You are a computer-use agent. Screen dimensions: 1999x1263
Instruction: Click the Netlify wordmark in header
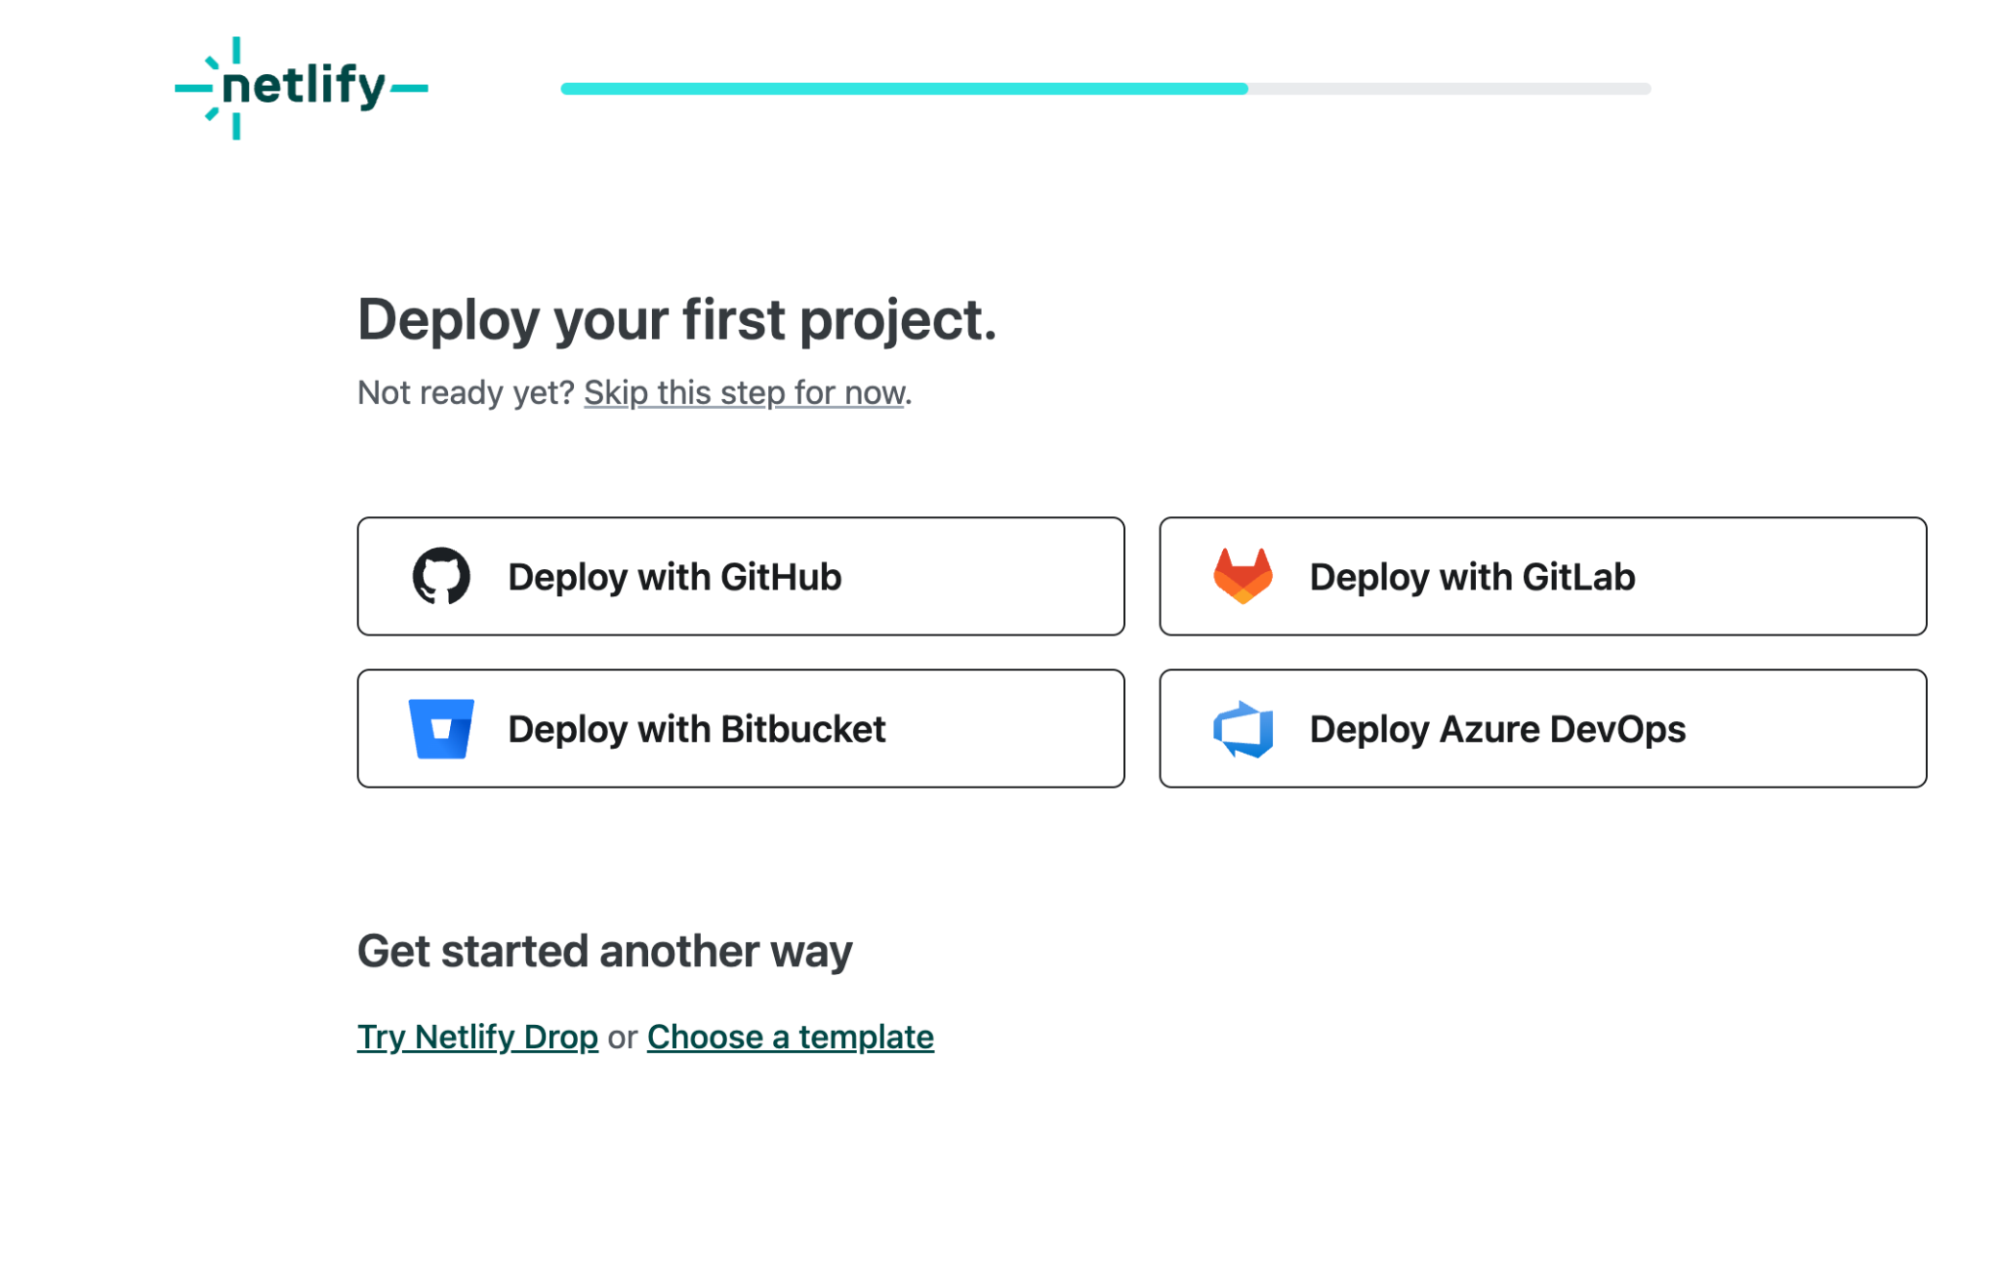[303, 85]
